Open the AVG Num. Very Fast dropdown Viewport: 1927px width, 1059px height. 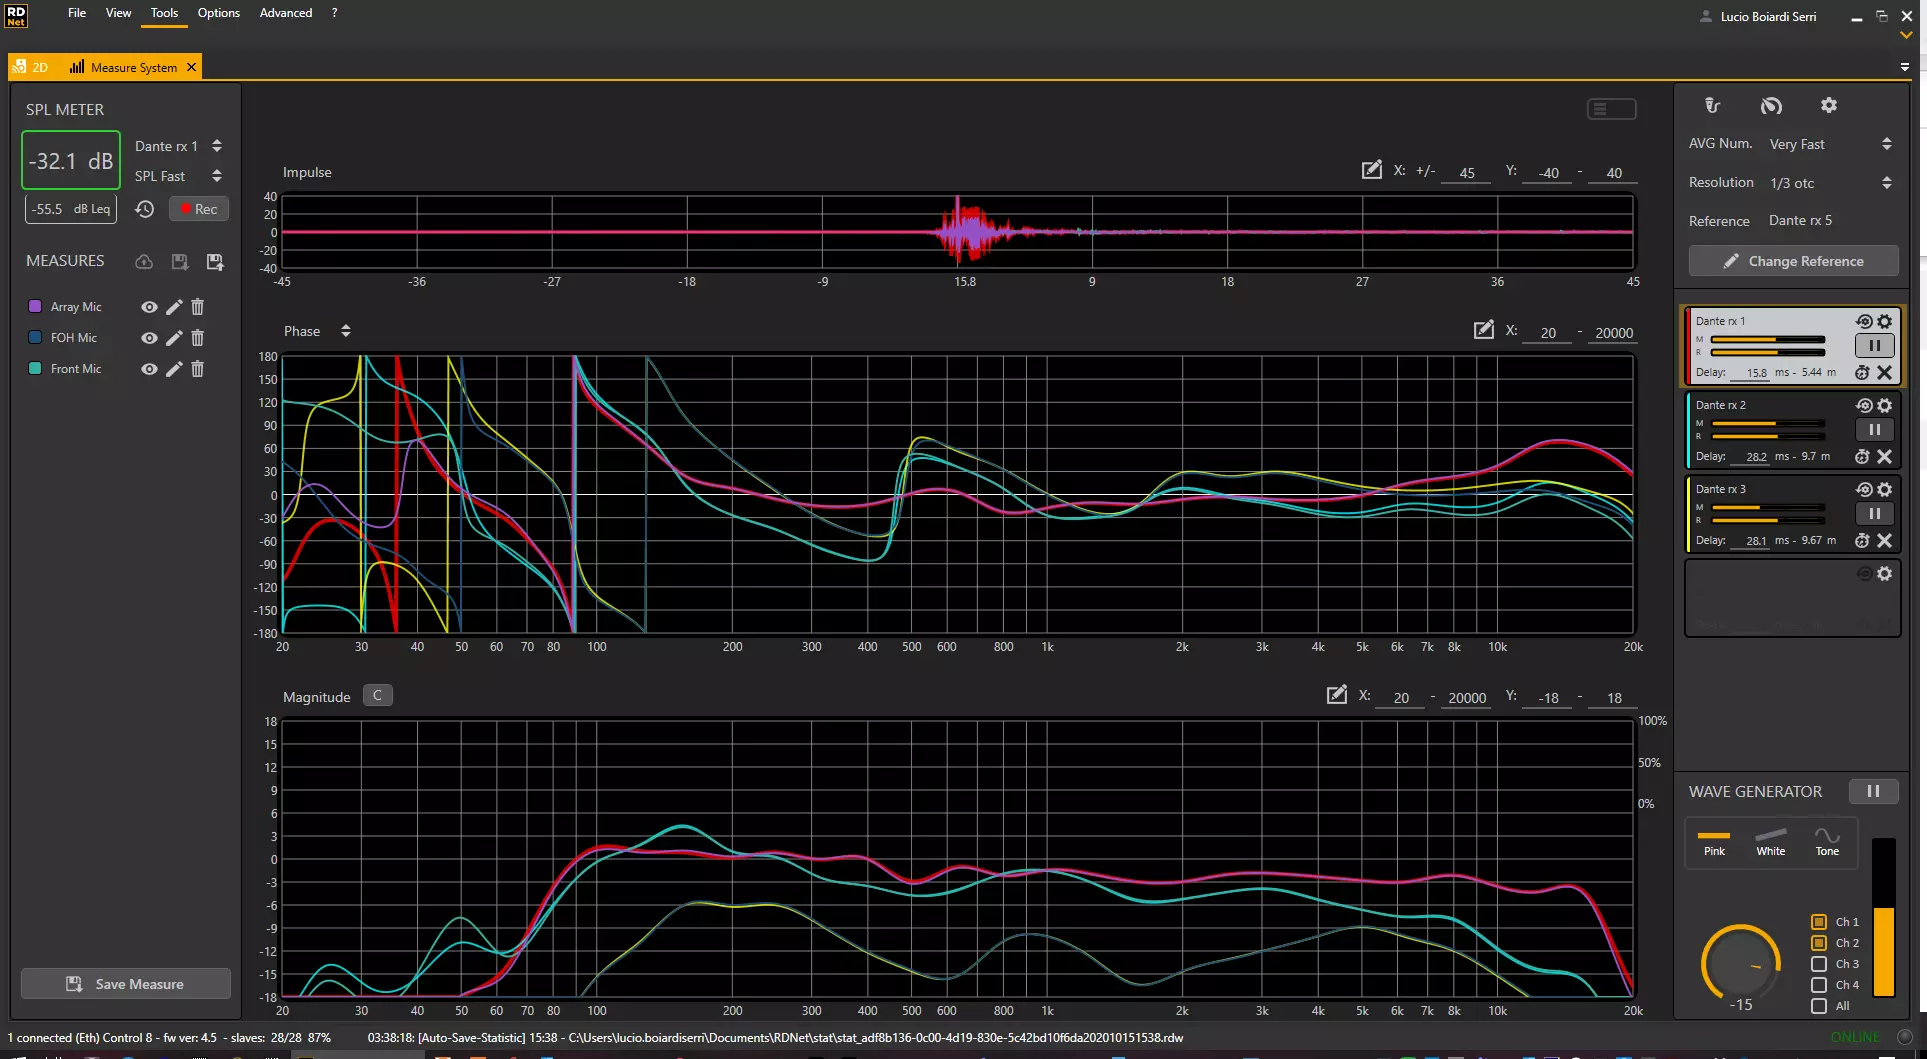click(1886, 144)
